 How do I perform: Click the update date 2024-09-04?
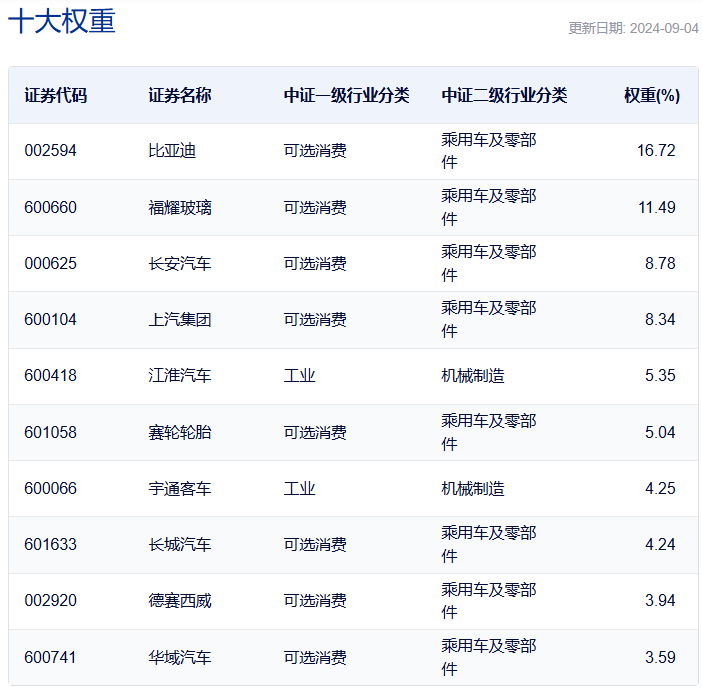point(664,28)
